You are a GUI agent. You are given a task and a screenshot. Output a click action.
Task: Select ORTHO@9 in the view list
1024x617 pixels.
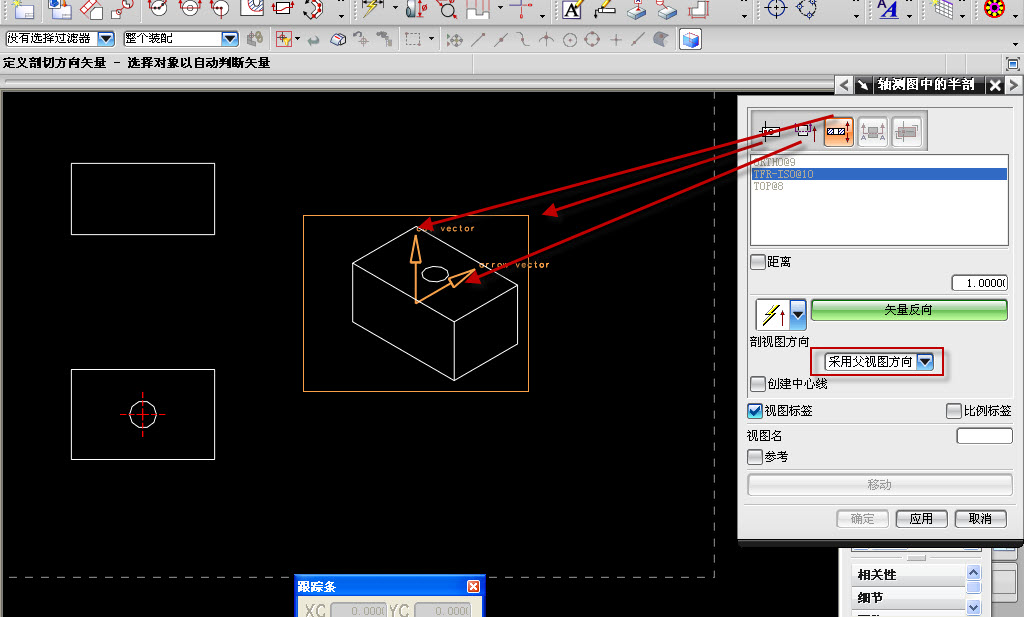point(880,162)
